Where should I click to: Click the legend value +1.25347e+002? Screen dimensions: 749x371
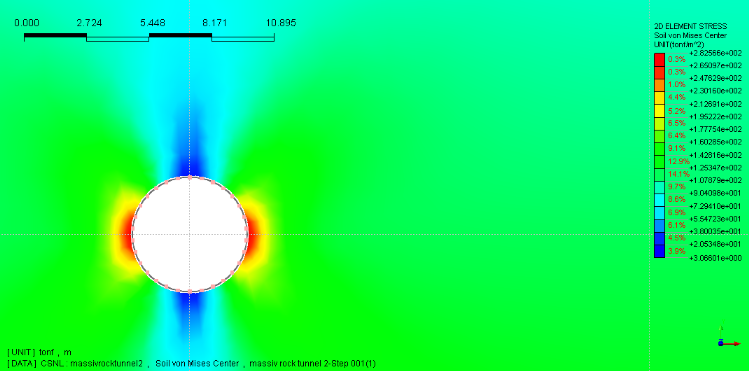pyautogui.click(x=716, y=168)
